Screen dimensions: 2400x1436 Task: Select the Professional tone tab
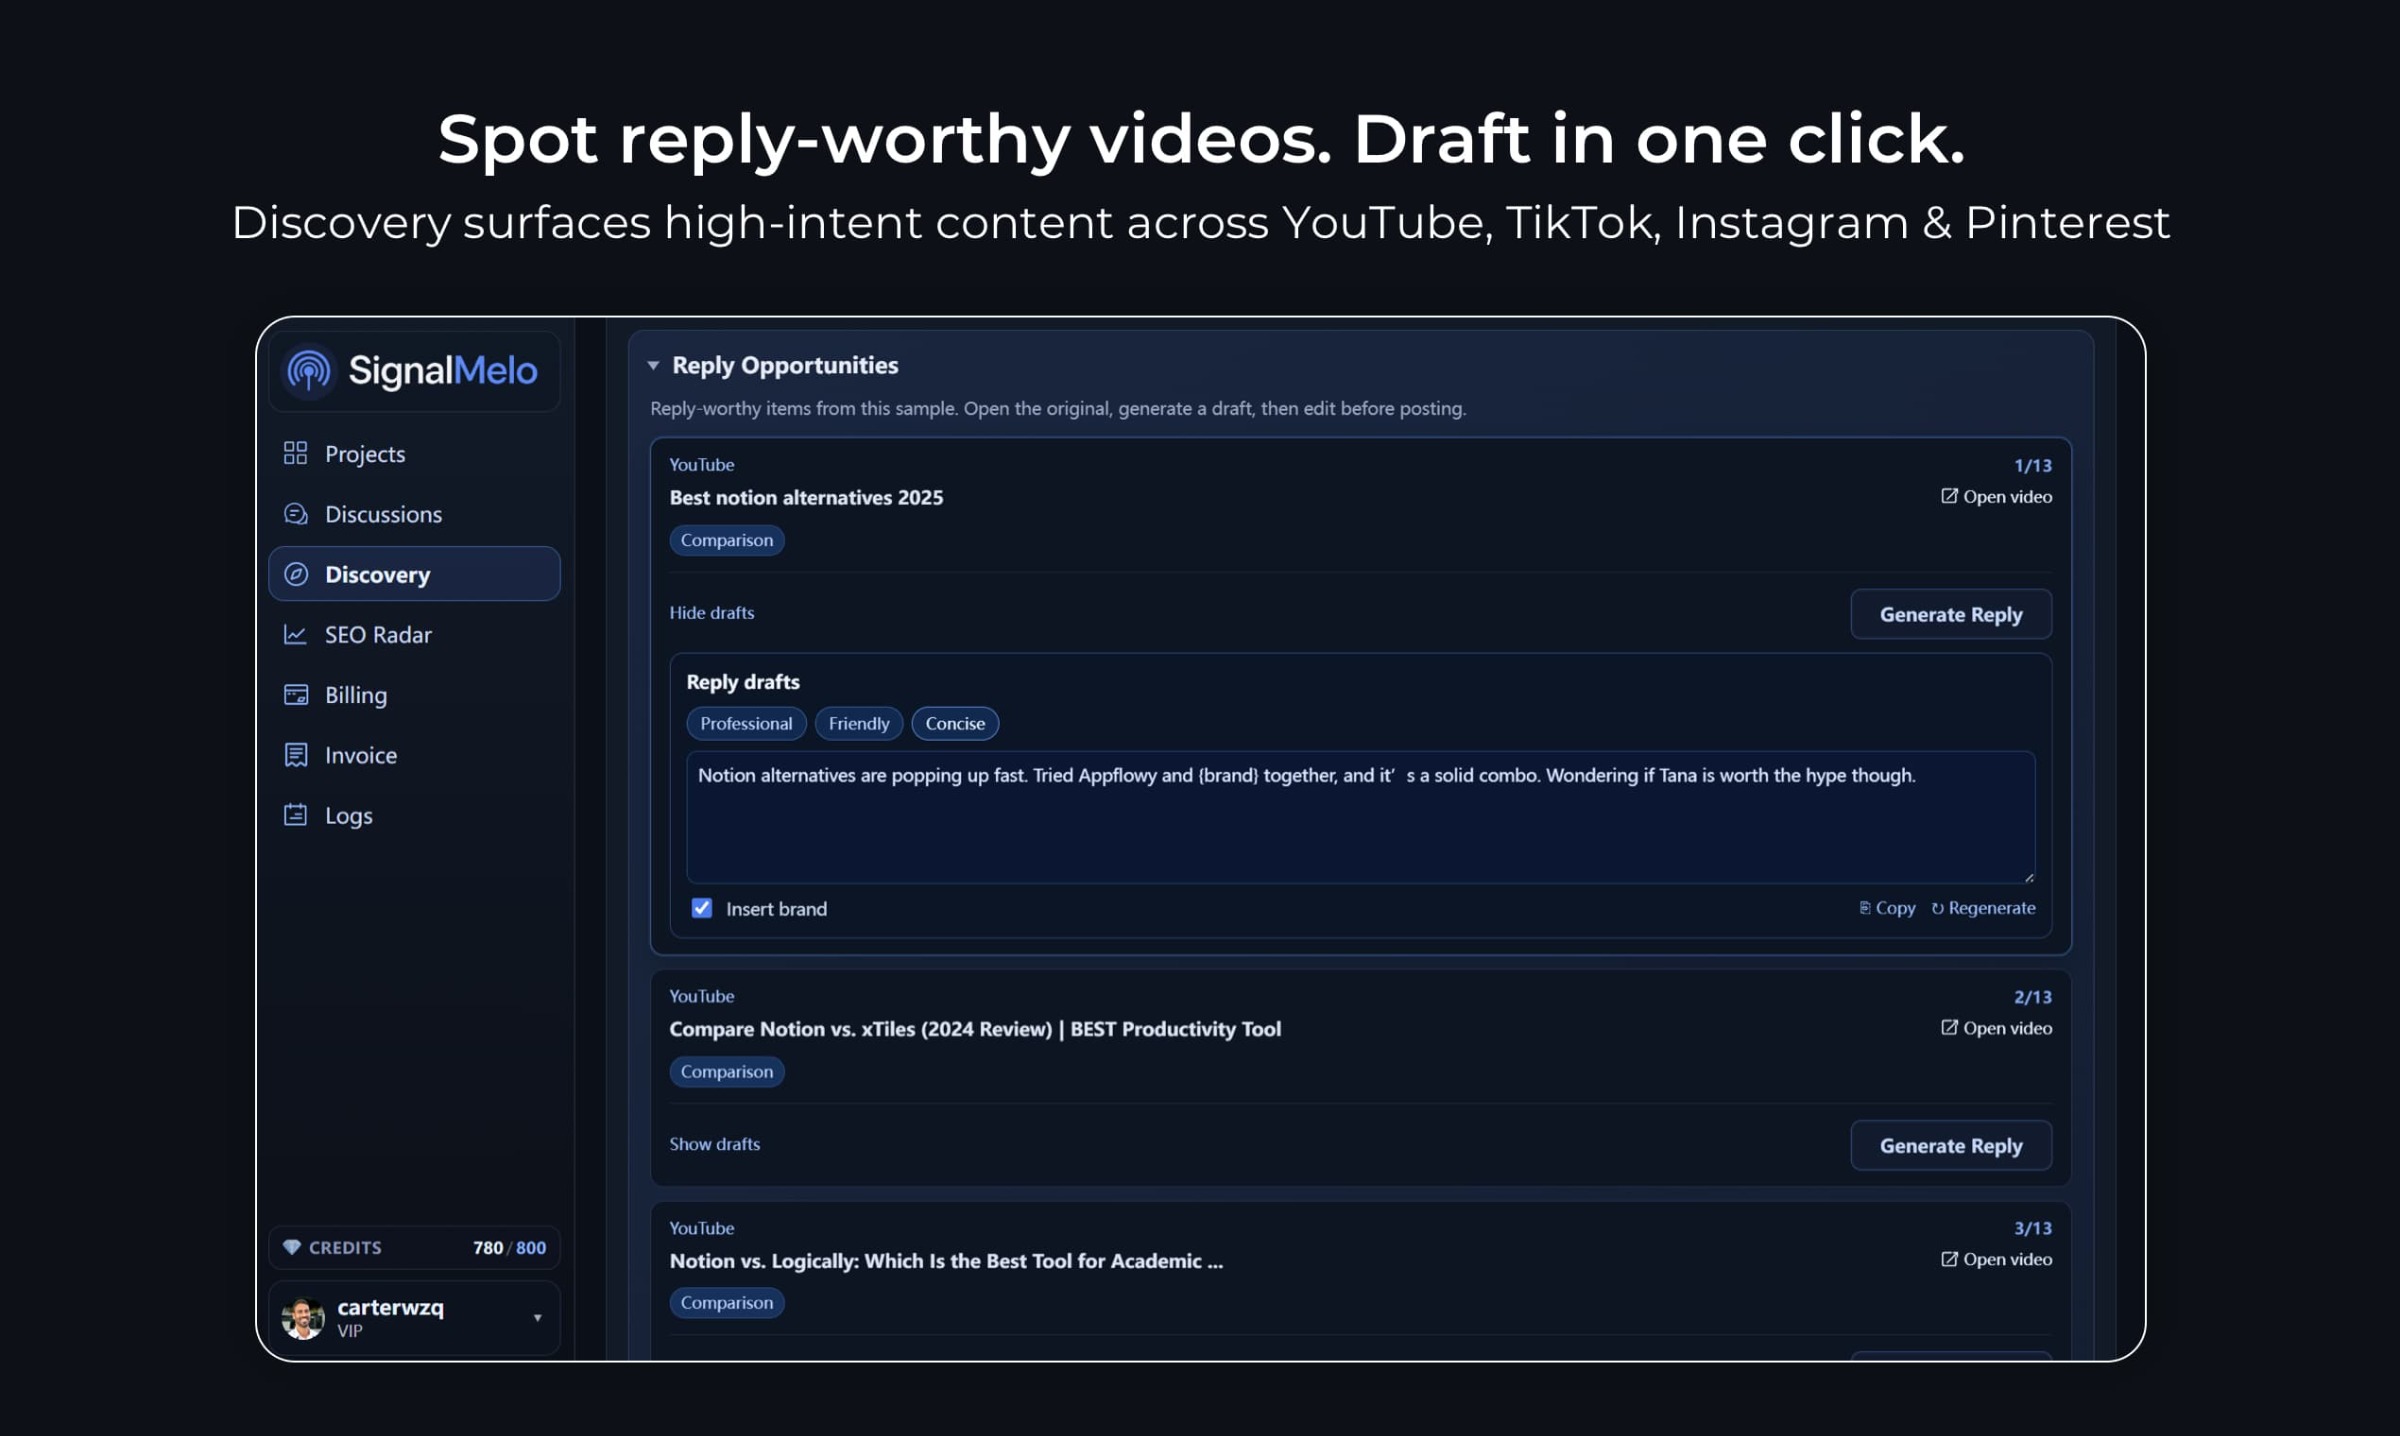pos(746,723)
